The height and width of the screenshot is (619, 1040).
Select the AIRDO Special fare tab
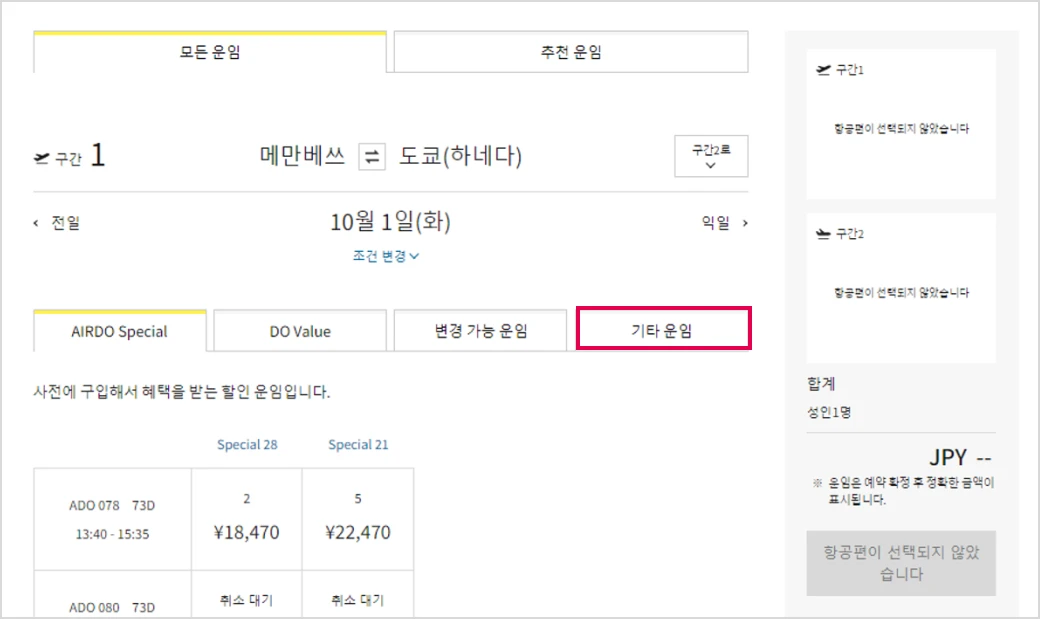pos(119,331)
